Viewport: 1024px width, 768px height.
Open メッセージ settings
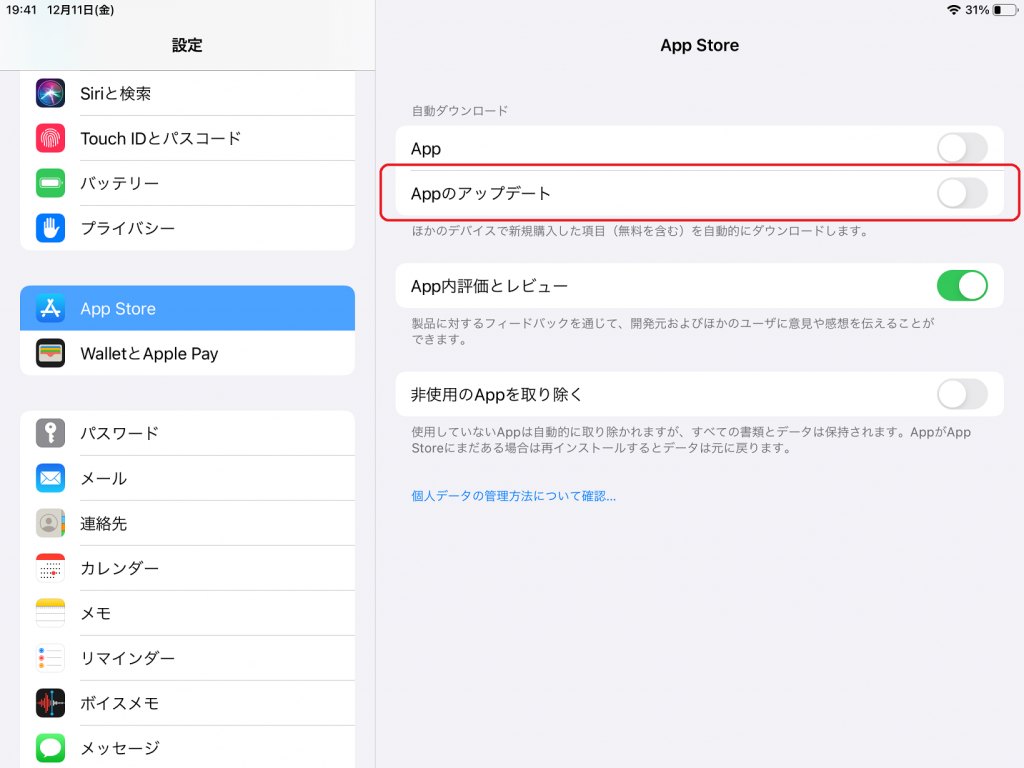(x=187, y=748)
